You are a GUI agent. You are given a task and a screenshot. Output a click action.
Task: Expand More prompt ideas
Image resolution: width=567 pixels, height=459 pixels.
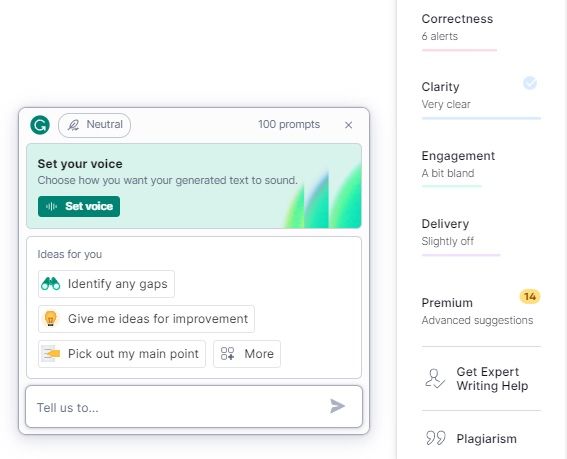(x=247, y=354)
